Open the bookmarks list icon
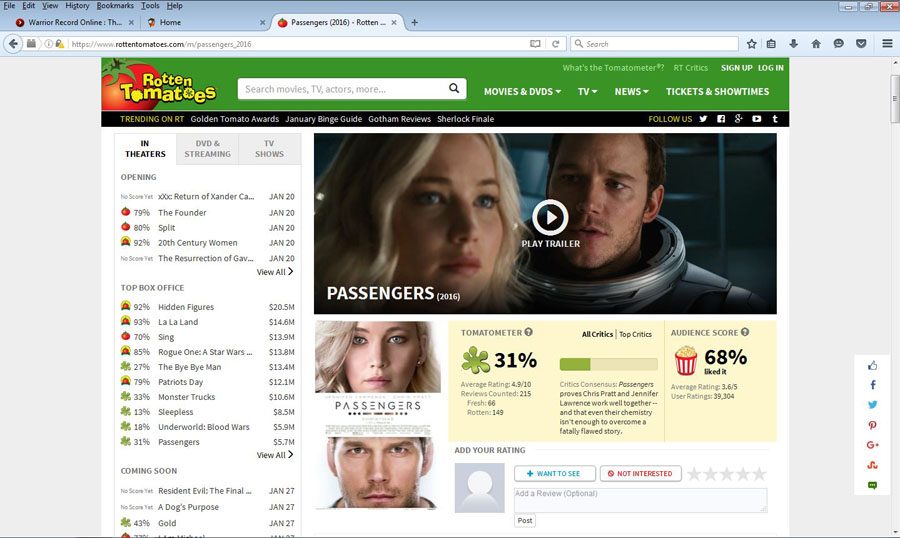 771,44
